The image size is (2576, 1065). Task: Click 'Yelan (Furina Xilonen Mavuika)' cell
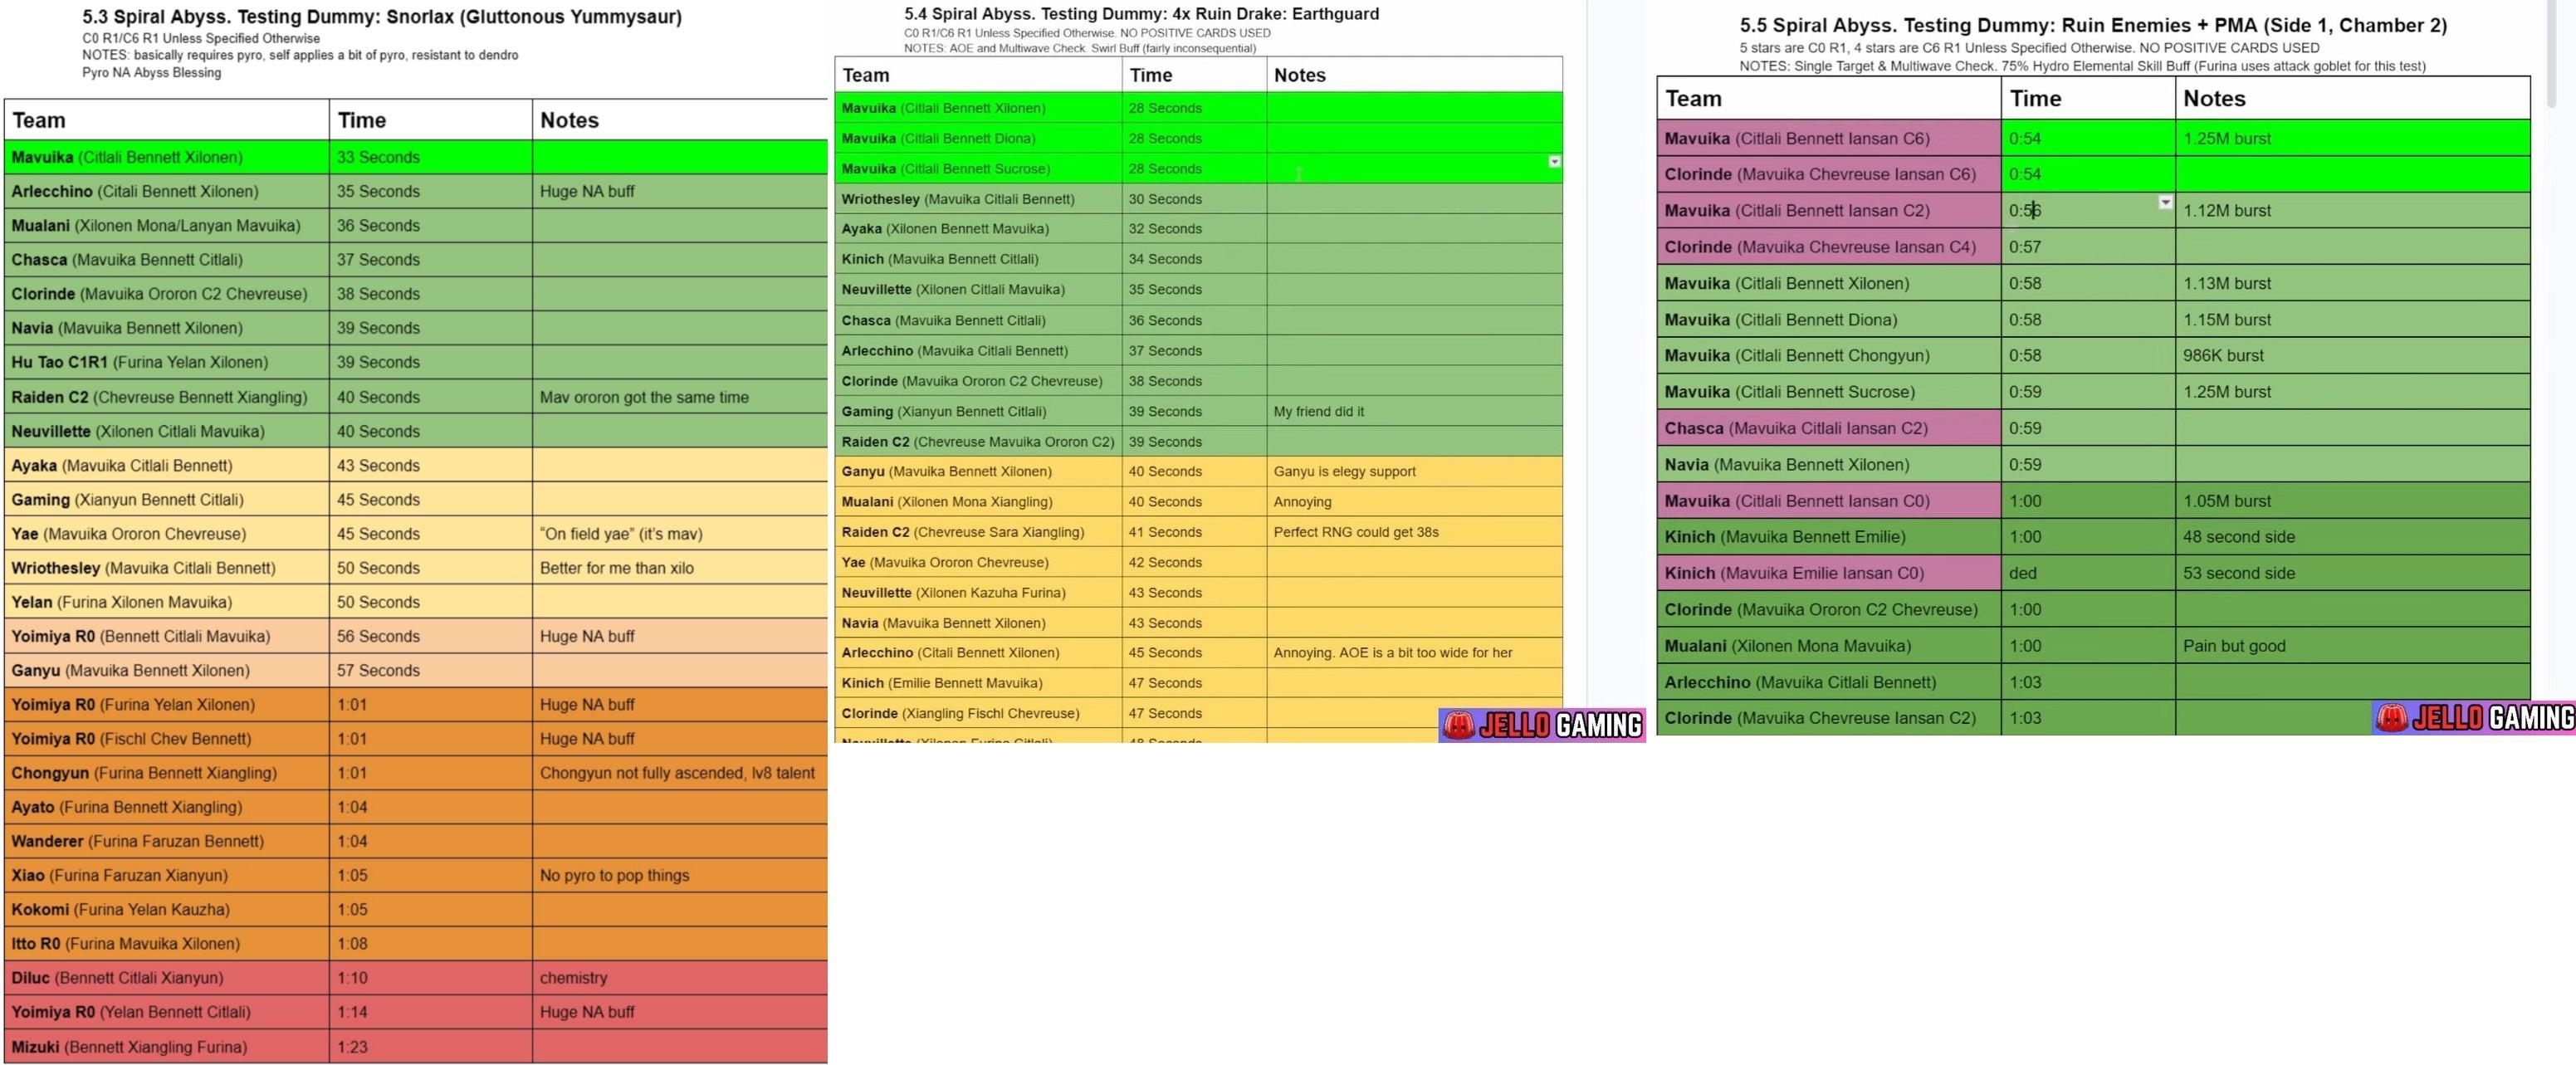tap(167, 602)
